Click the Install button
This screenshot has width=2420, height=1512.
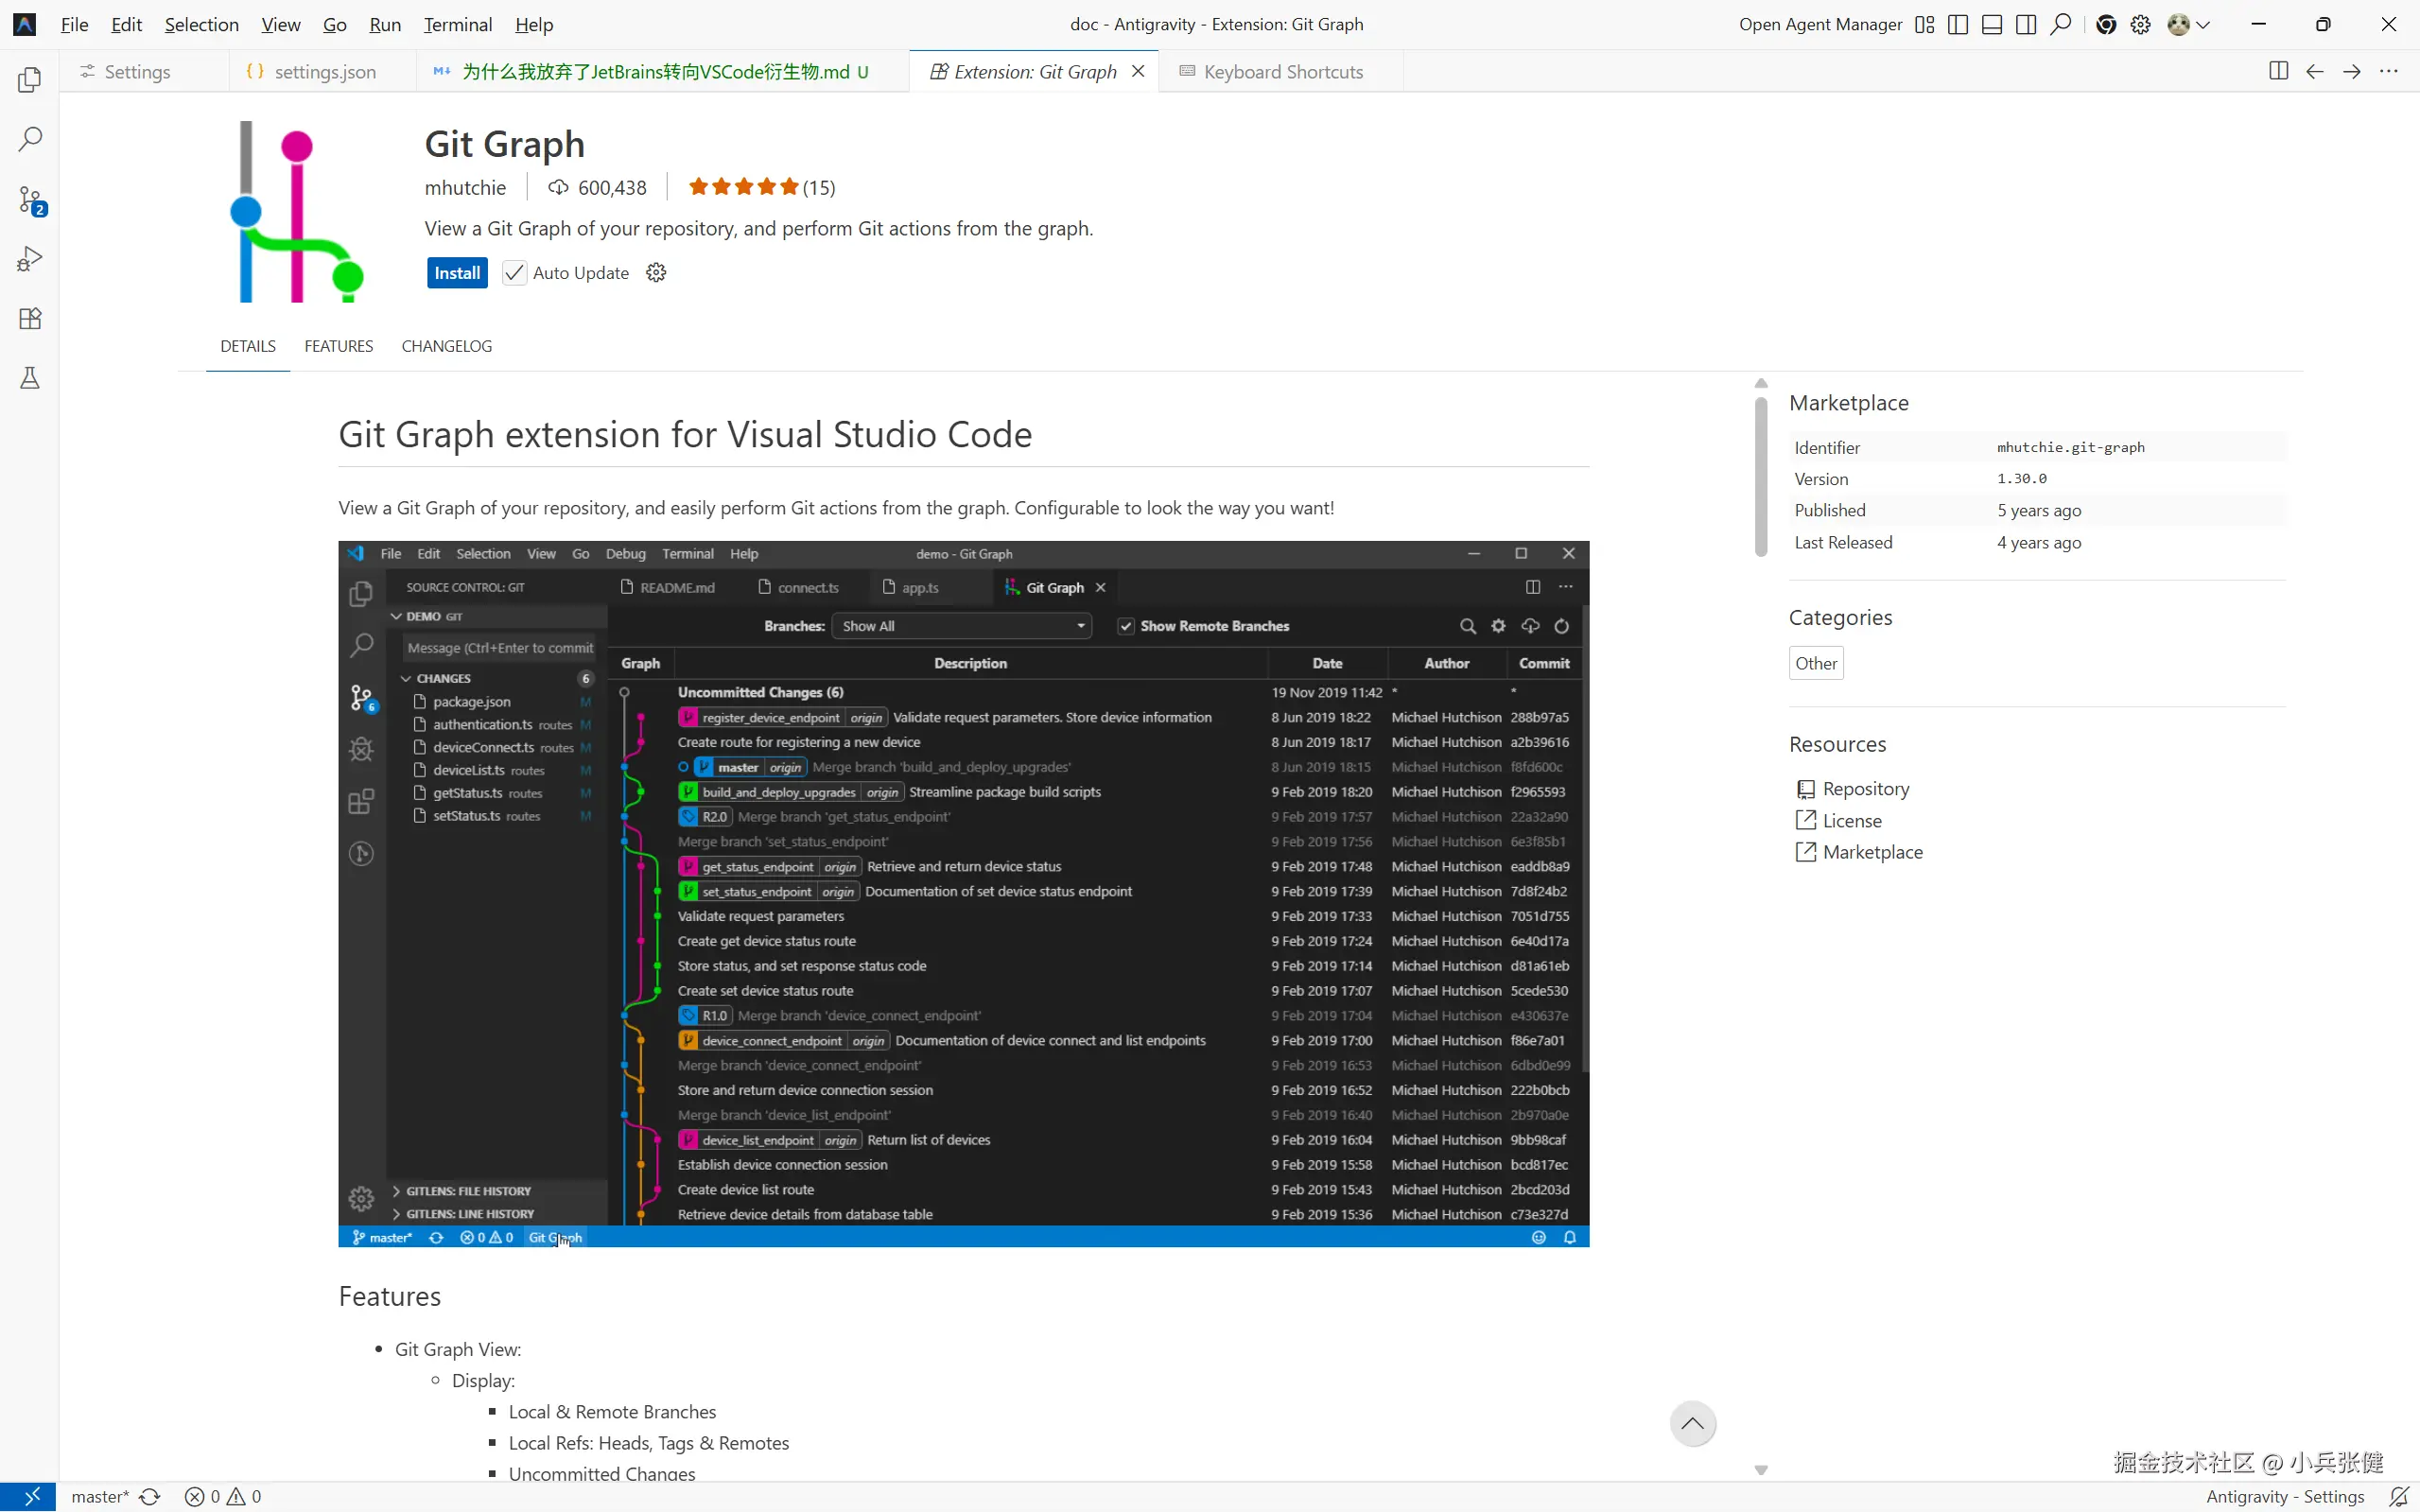(x=457, y=273)
